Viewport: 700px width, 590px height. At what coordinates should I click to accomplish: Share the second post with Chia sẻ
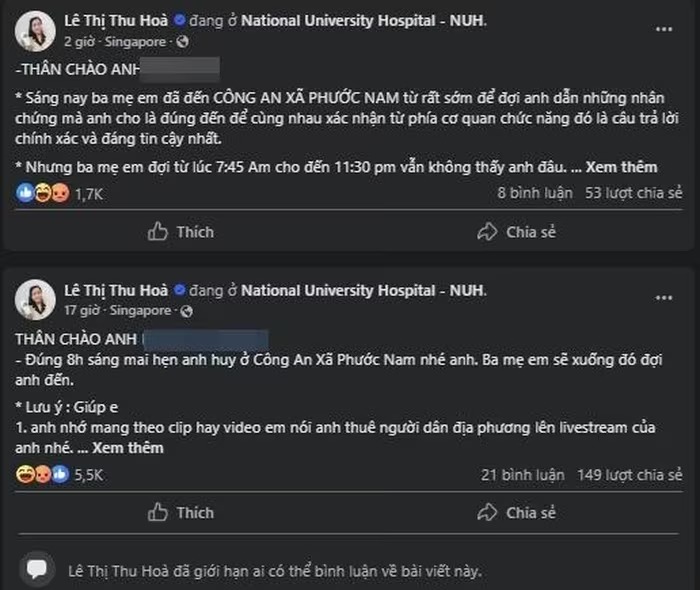pos(516,513)
